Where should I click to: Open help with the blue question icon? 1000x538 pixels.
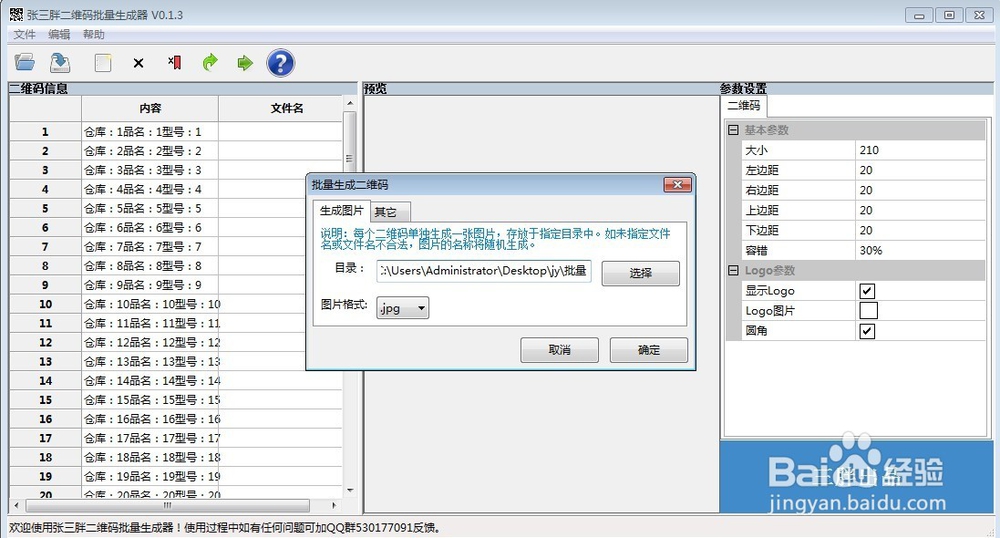[281, 62]
